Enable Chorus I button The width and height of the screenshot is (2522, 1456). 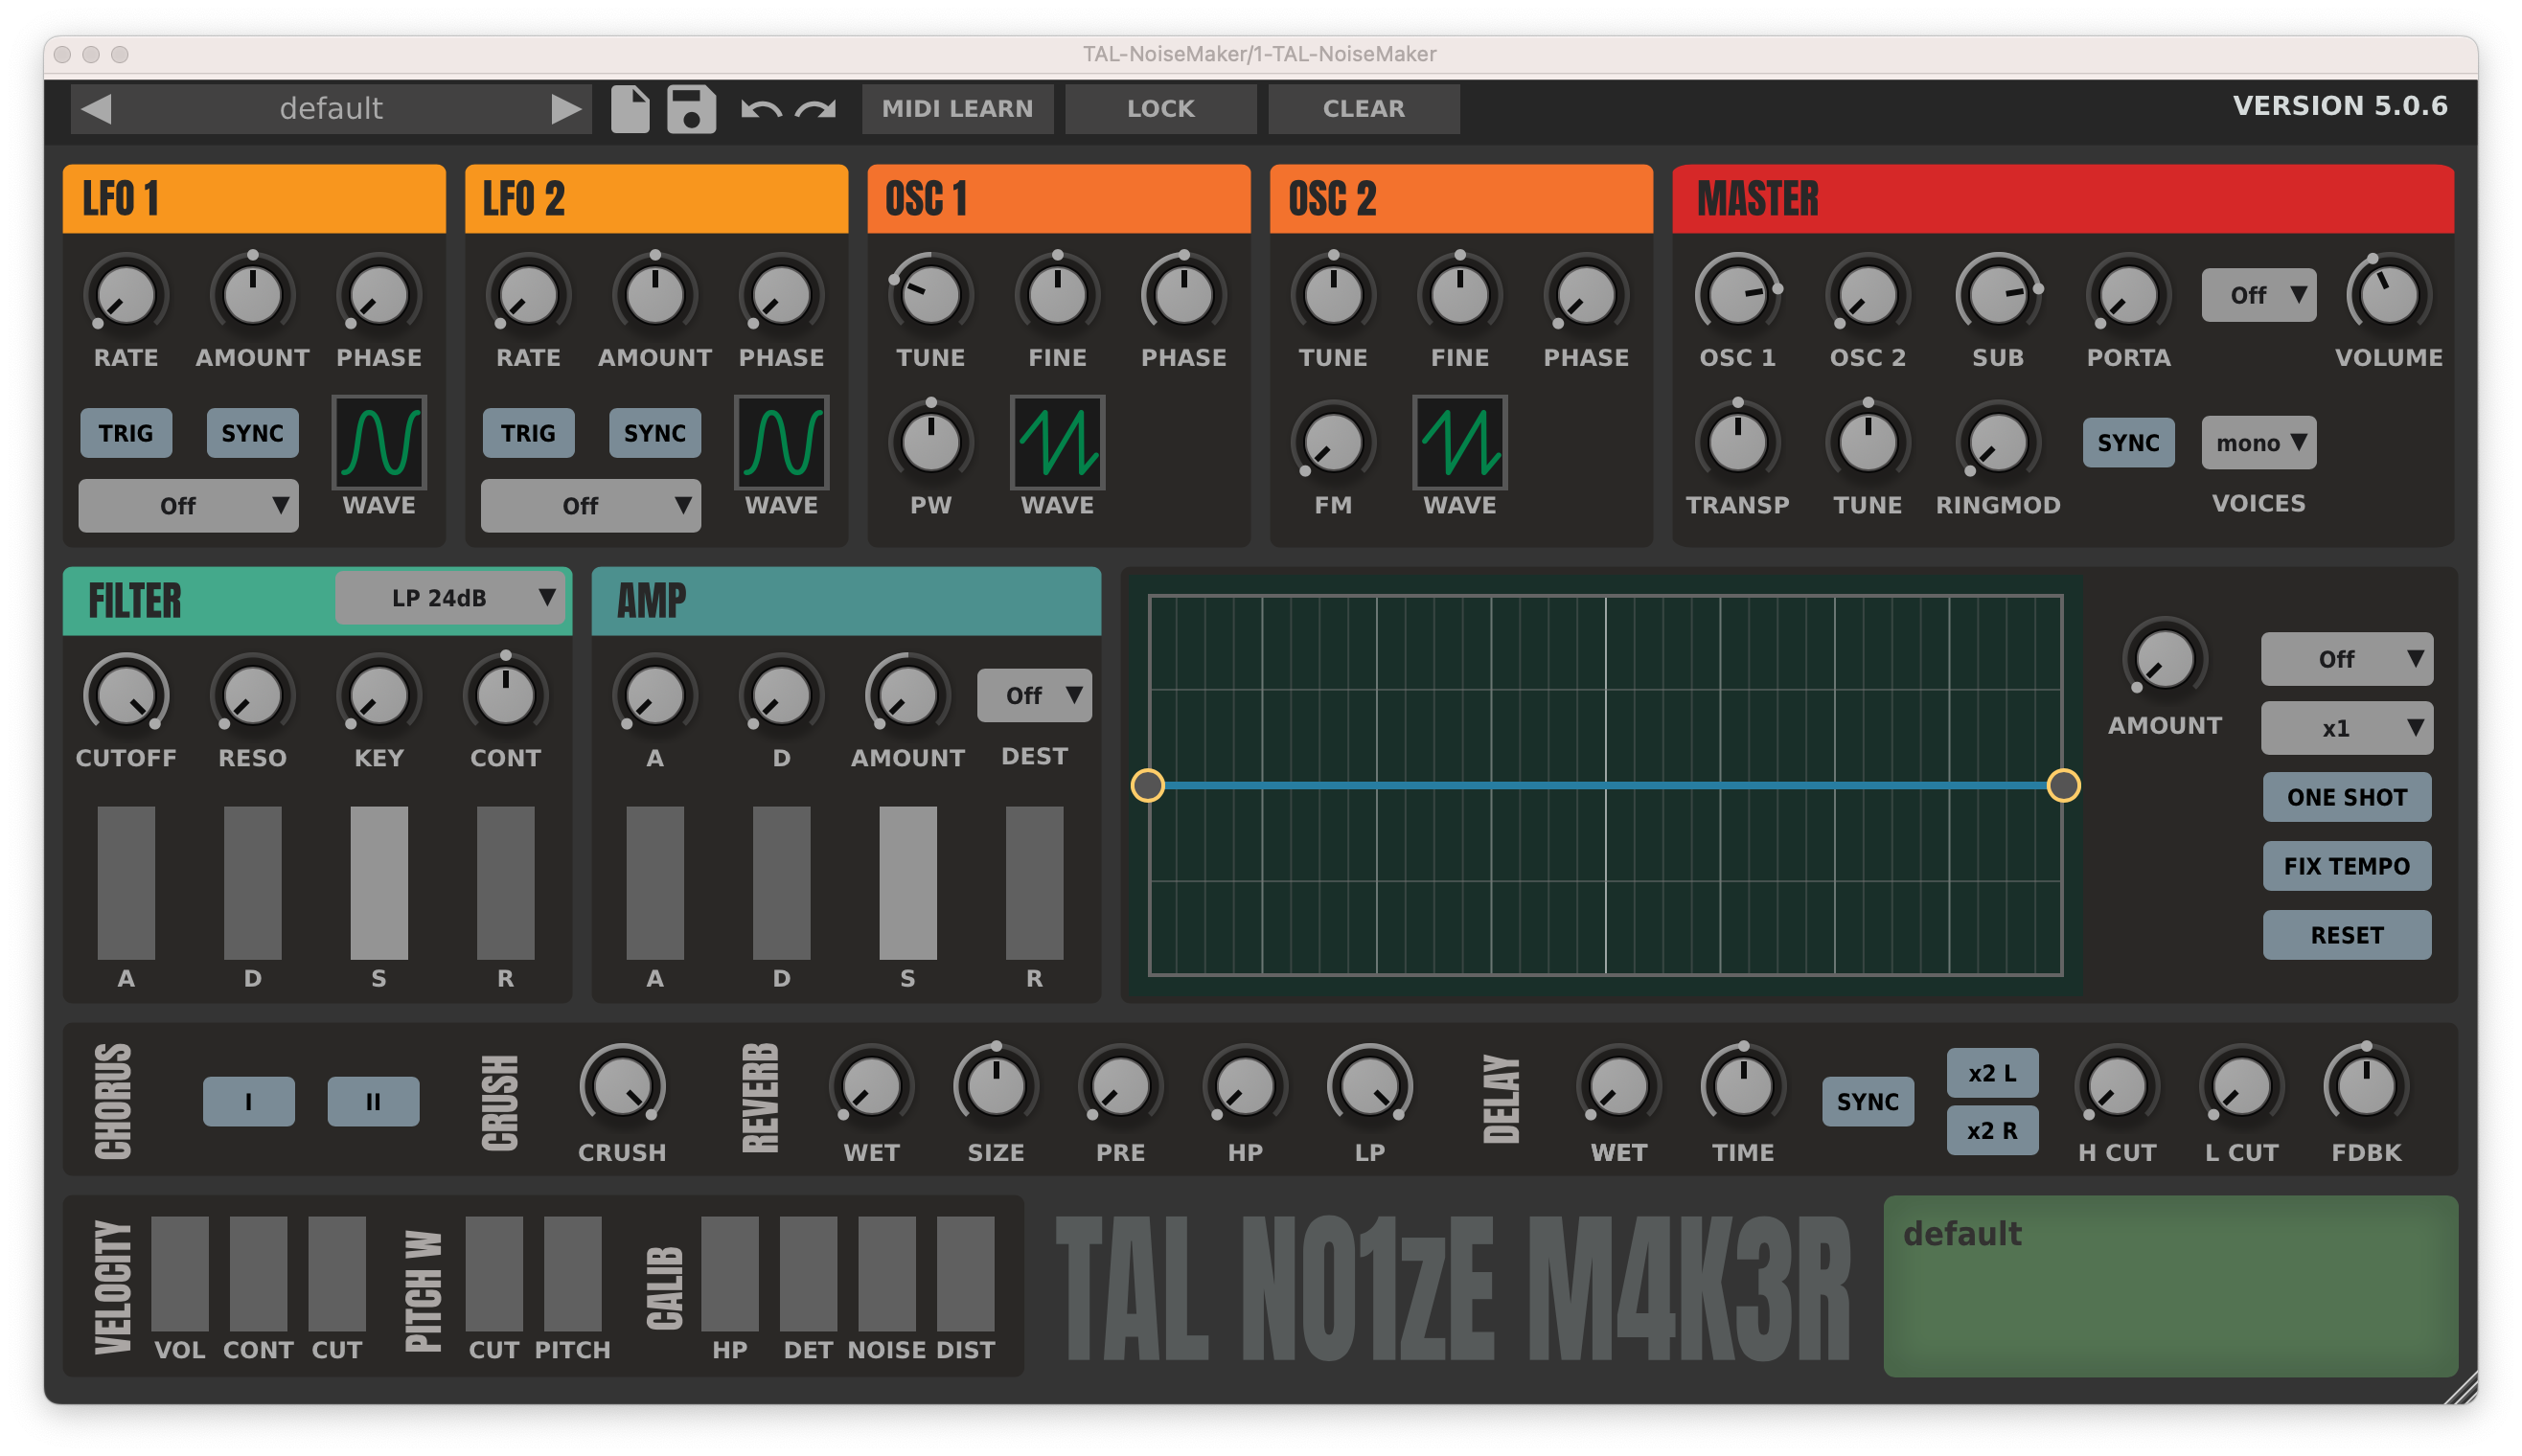(248, 1101)
